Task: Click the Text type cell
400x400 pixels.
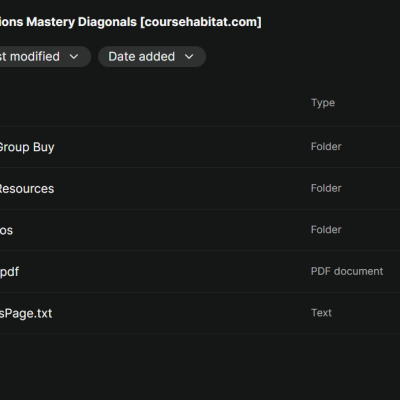Action: pyautogui.click(x=321, y=313)
